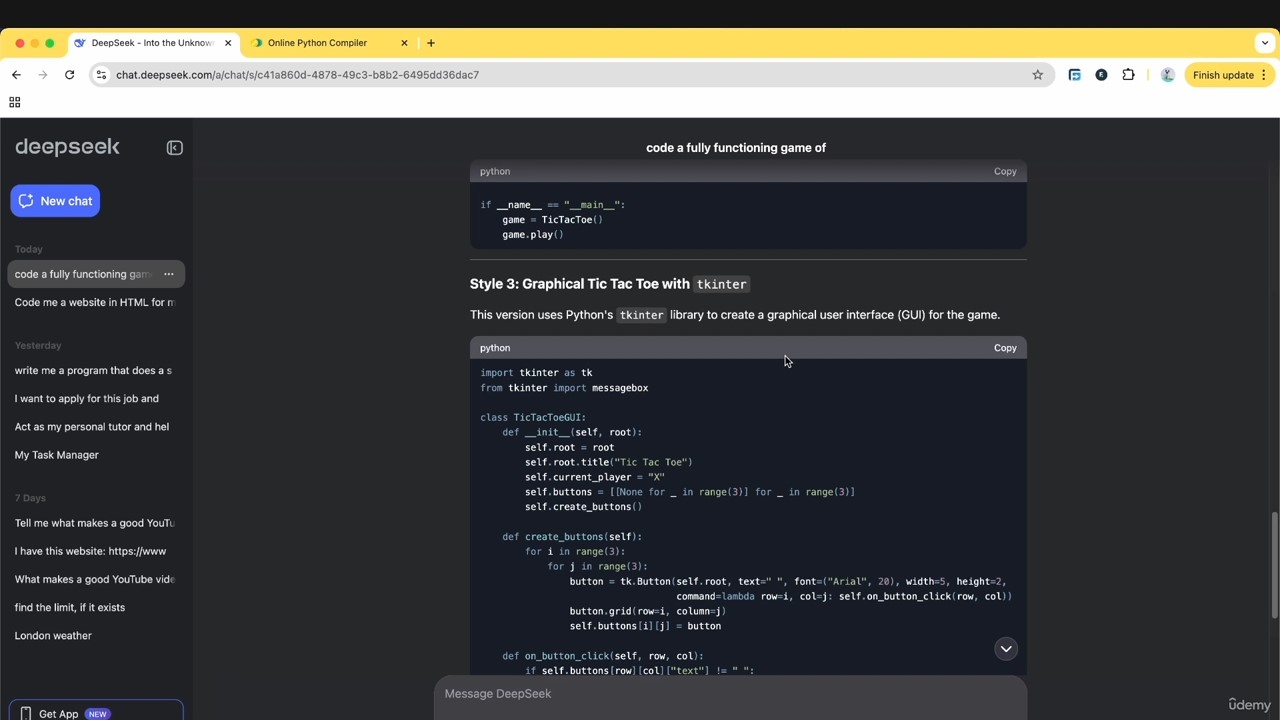Viewport: 1280px width, 720px height.
Task: Open the Chrome profile avatar
Action: 1167,75
